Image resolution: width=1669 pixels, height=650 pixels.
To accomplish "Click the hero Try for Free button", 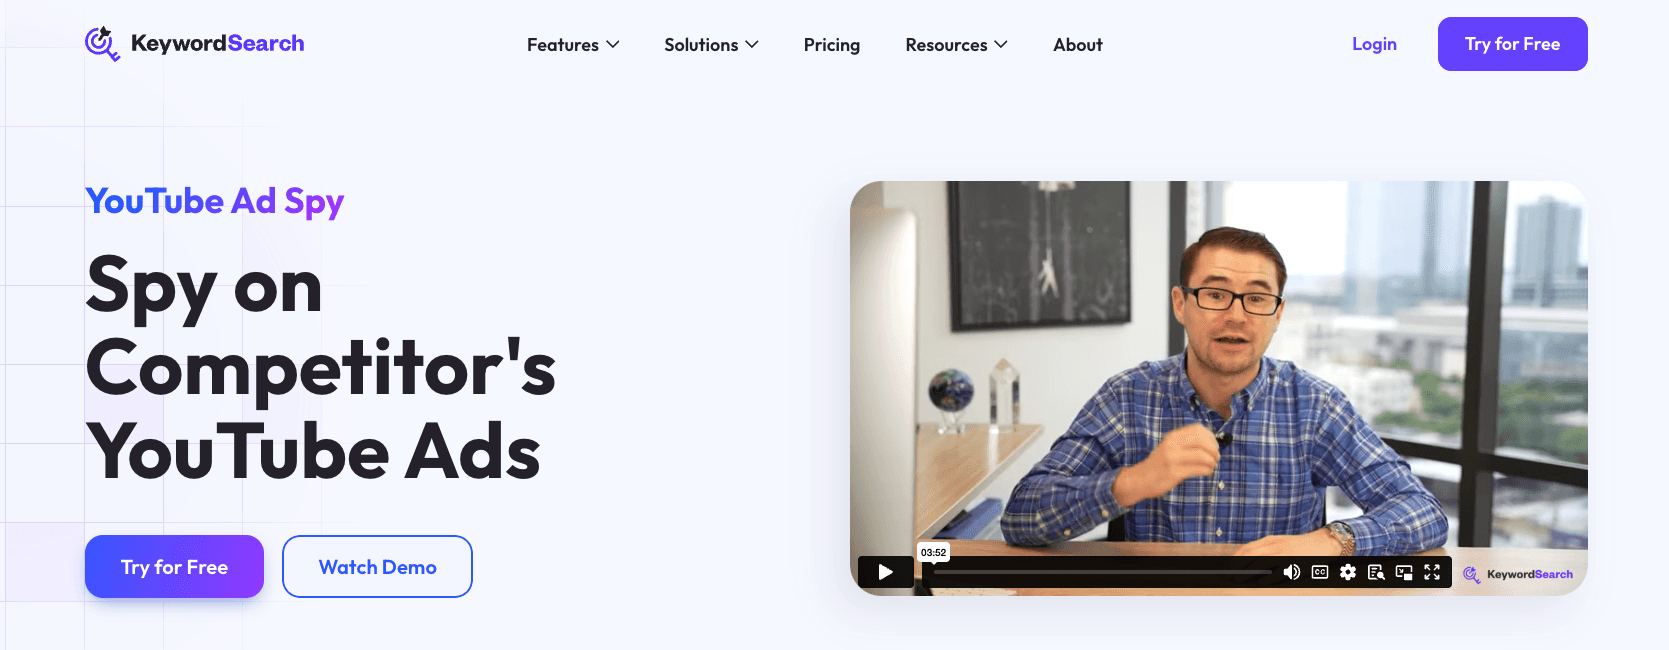I will pyautogui.click(x=174, y=567).
